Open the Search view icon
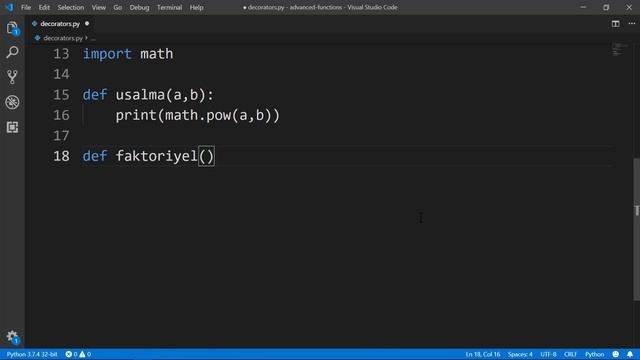The image size is (640, 360). point(12,52)
